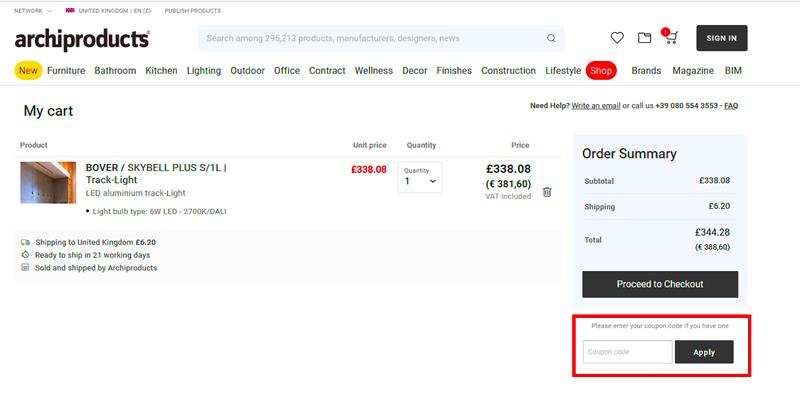The height and width of the screenshot is (399, 800).
Task: Open the Decor category
Action: pos(415,71)
